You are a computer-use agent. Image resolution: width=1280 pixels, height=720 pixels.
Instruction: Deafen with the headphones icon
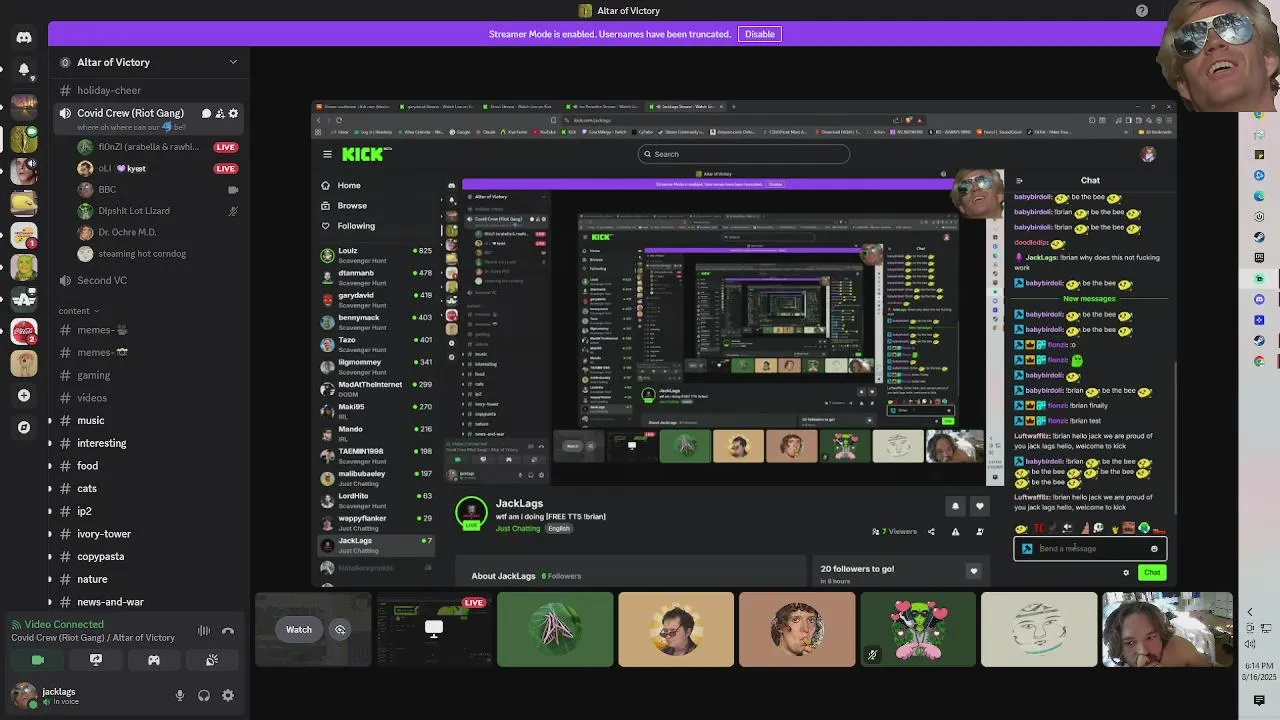tap(204, 695)
